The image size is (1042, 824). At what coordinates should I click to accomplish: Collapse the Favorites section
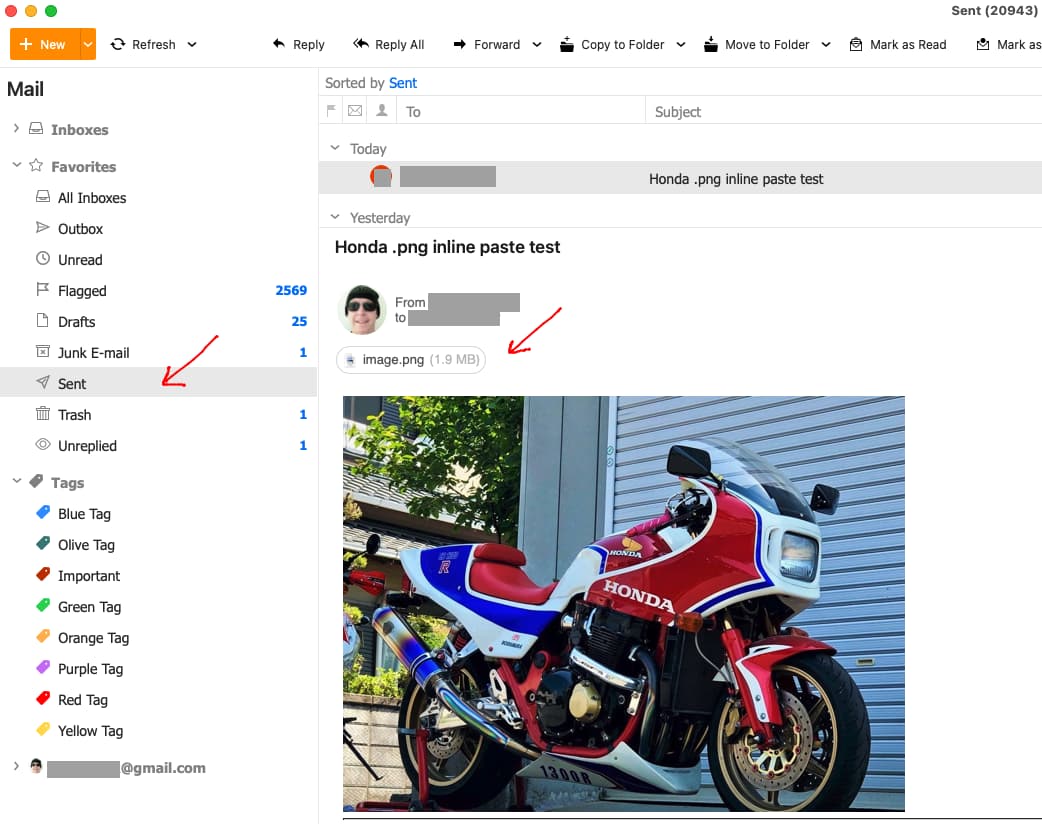(x=17, y=165)
